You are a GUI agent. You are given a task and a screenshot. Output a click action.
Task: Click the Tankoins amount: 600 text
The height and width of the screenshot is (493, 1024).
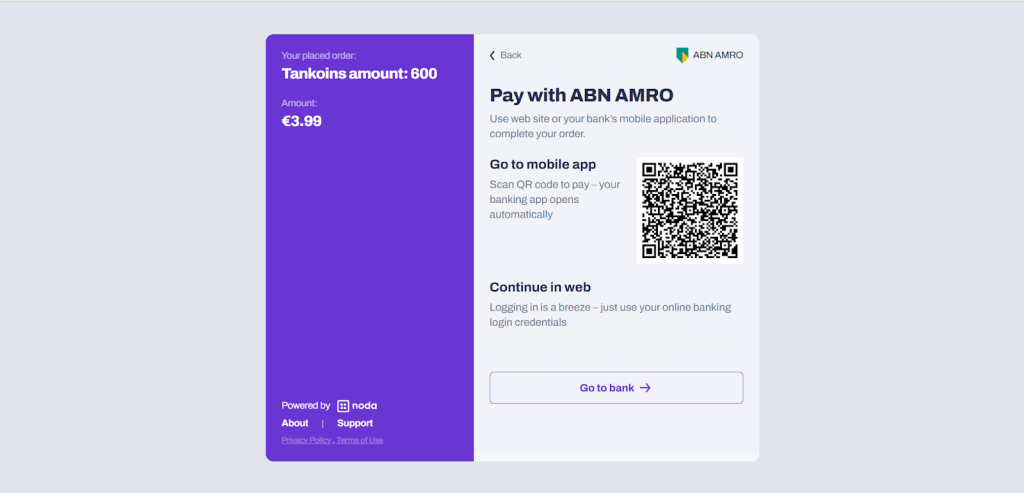(359, 74)
